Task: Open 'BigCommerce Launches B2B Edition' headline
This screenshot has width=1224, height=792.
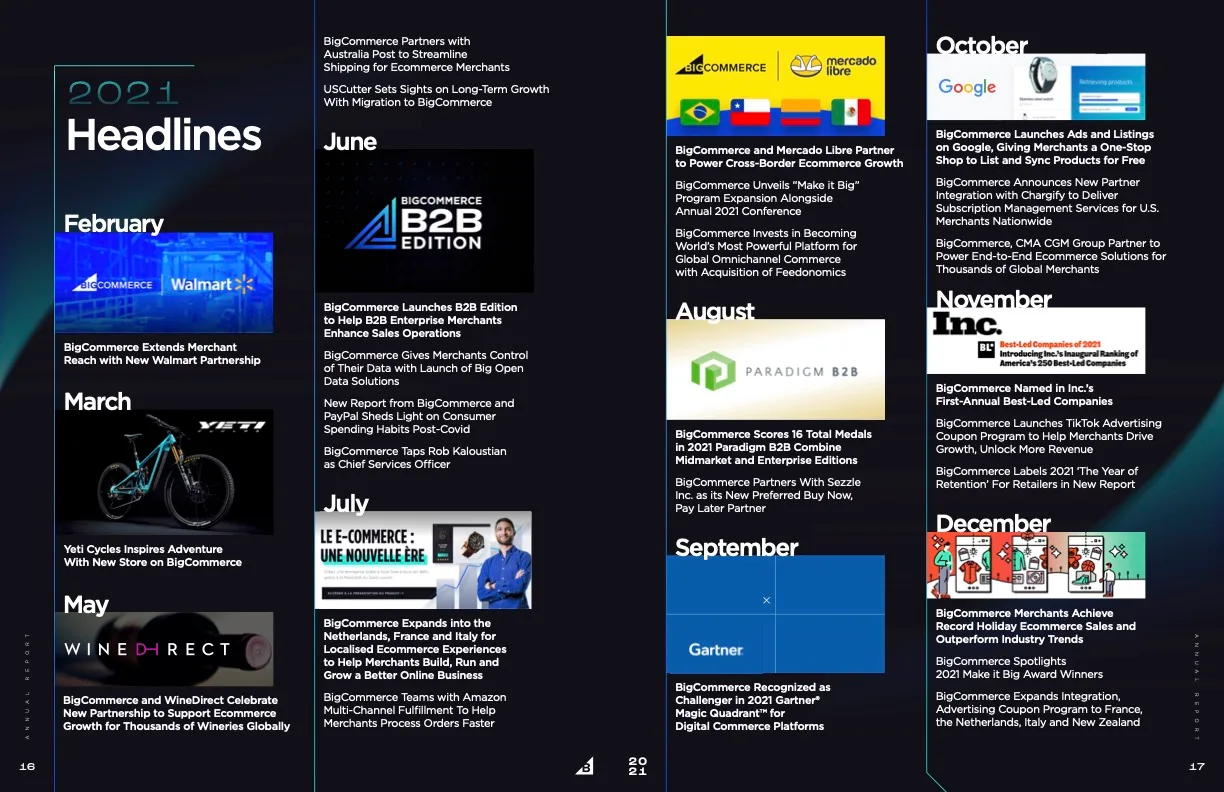Action: (x=421, y=320)
